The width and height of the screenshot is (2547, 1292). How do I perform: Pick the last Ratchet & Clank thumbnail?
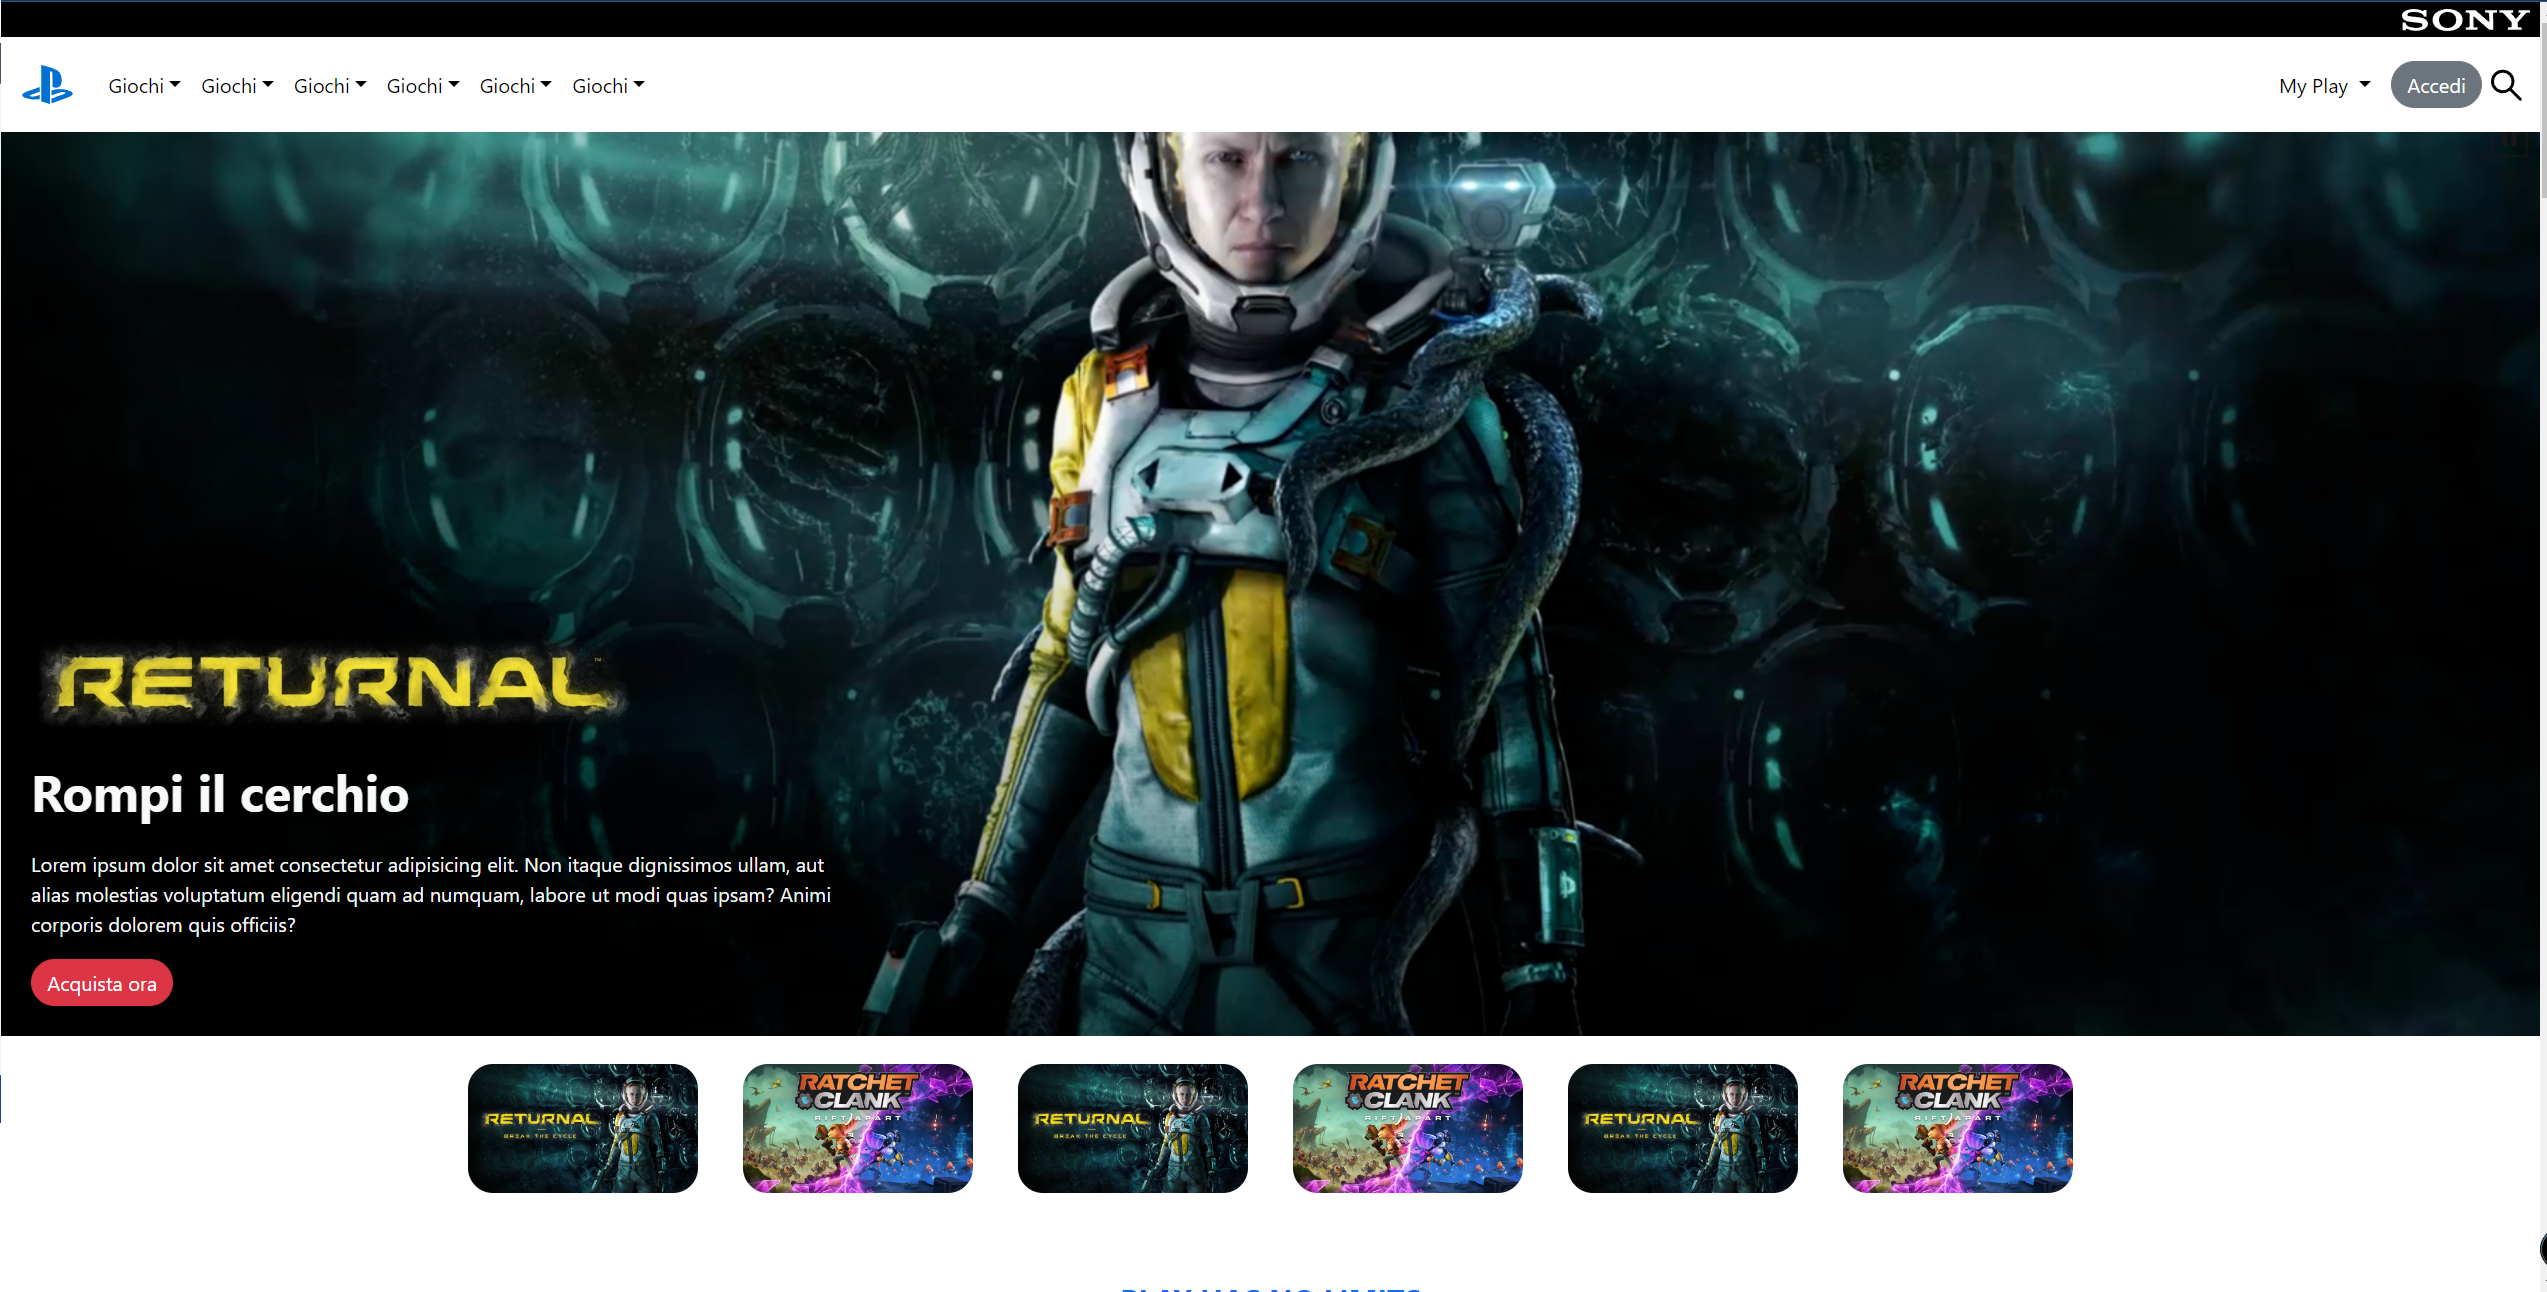click(x=1958, y=1127)
